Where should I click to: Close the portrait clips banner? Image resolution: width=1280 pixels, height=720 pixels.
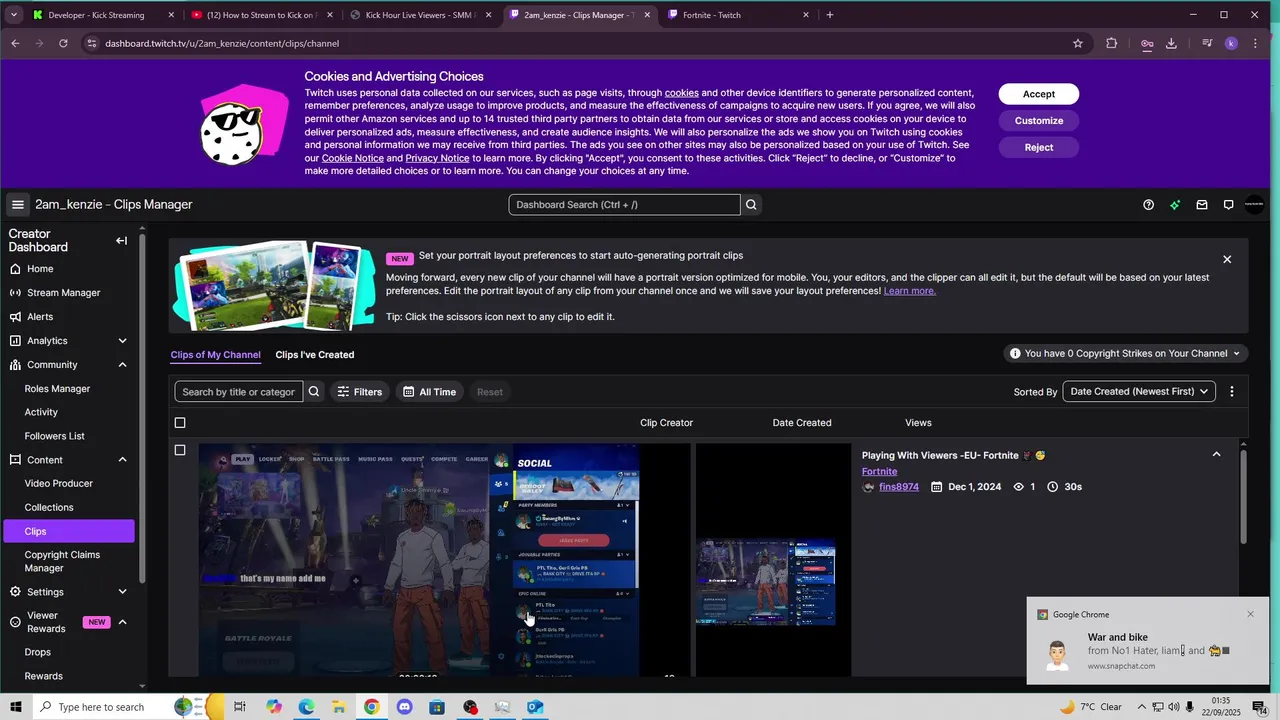tap(1227, 259)
